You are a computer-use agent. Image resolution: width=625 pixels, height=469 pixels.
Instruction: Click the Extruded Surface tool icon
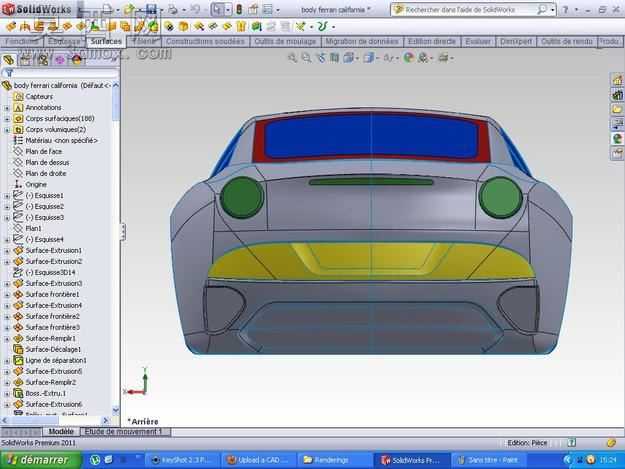click(12, 27)
